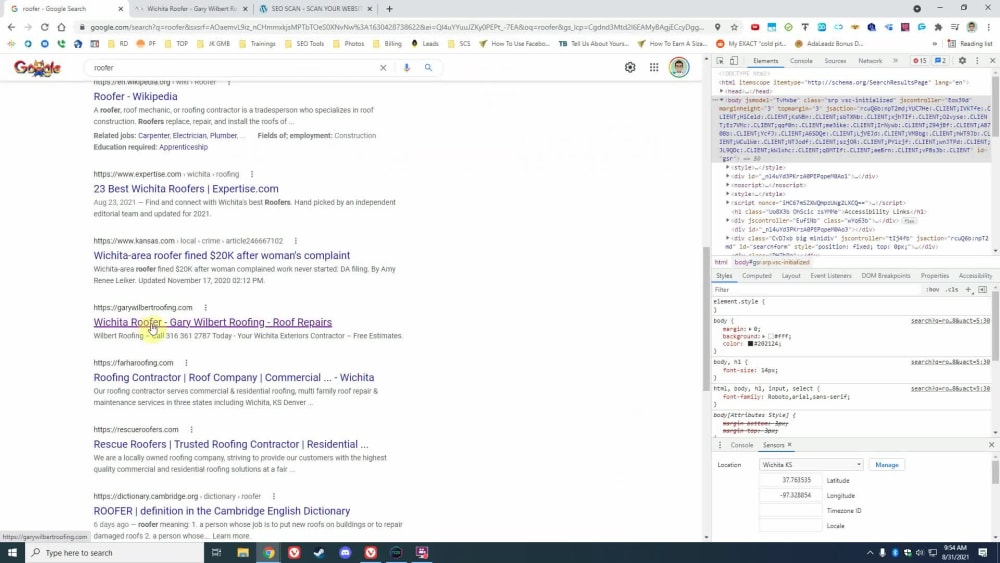1000x563 pixels.
Task: Click the Filter styles input field
Action: coord(816,289)
